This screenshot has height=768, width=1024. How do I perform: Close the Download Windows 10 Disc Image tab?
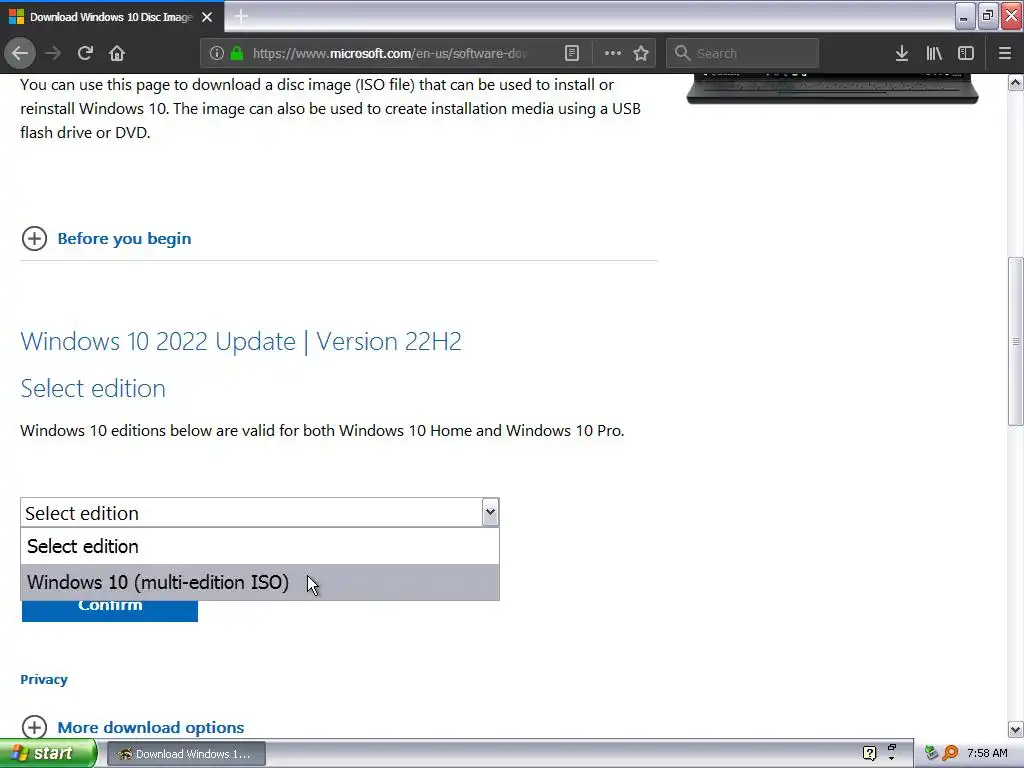[x=207, y=17]
